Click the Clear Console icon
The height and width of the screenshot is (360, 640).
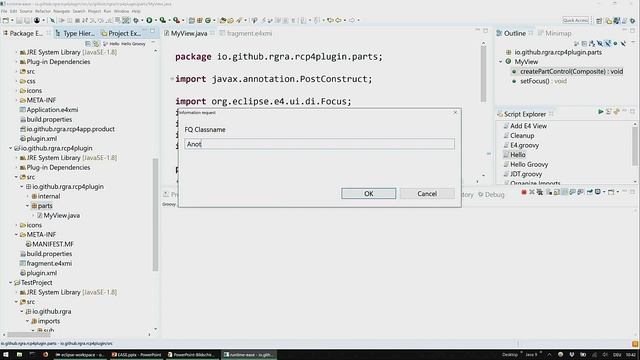(549, 192)
